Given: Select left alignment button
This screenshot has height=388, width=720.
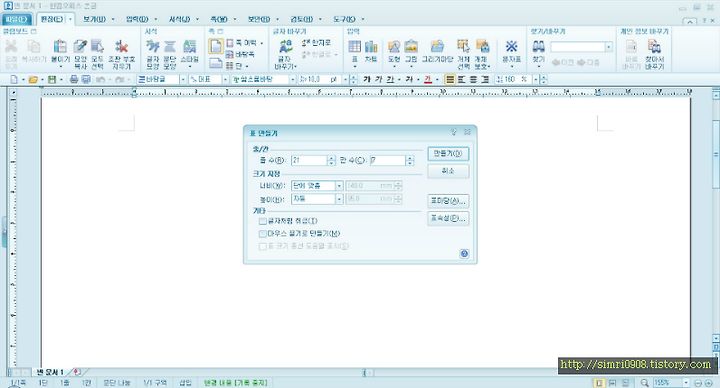Looking at the screenshot, I should (x=461, y=79).
